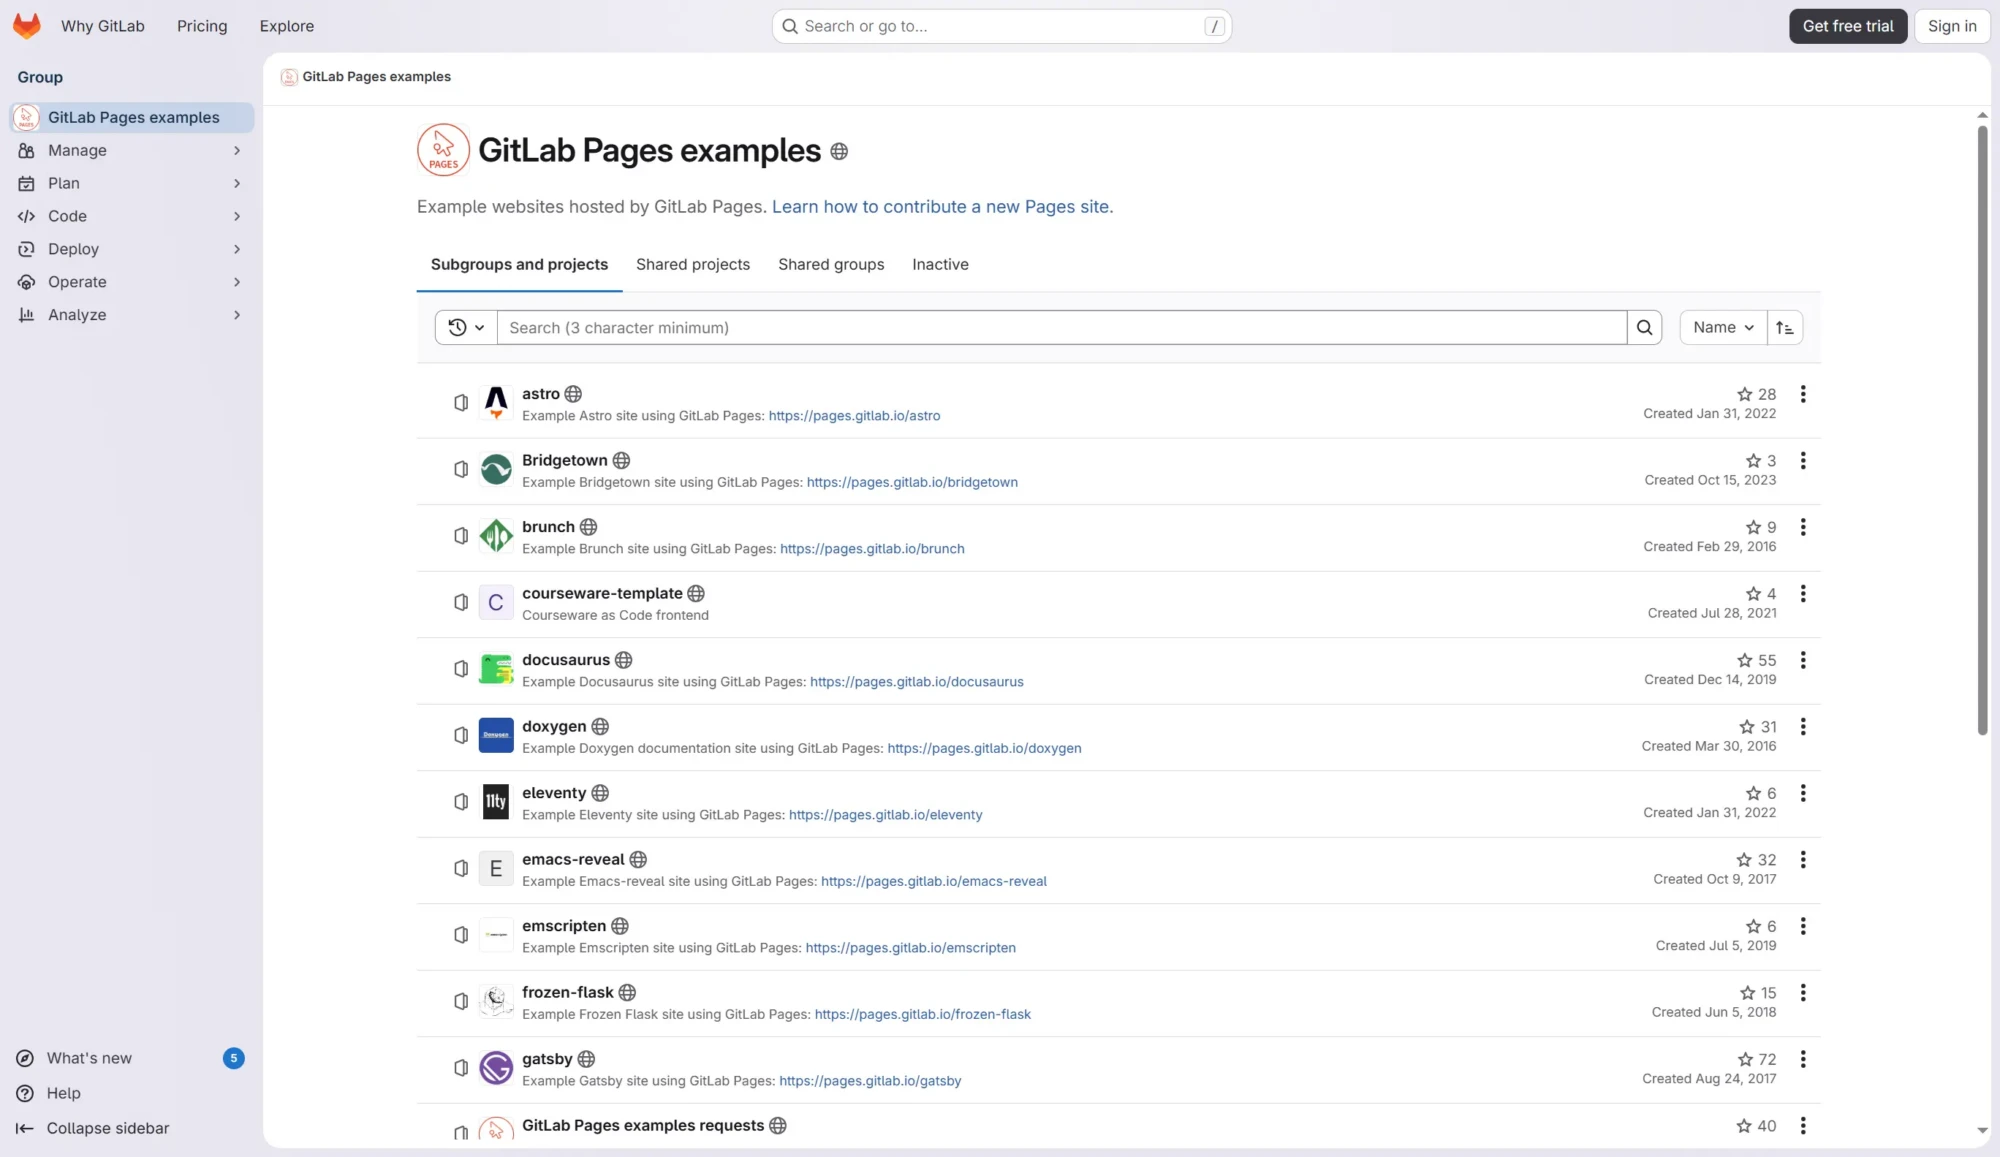Viewport: 2000px width, 1157px height.
Task: Open actions menu for emacs-reveal project
Action: click(1803, 859)
